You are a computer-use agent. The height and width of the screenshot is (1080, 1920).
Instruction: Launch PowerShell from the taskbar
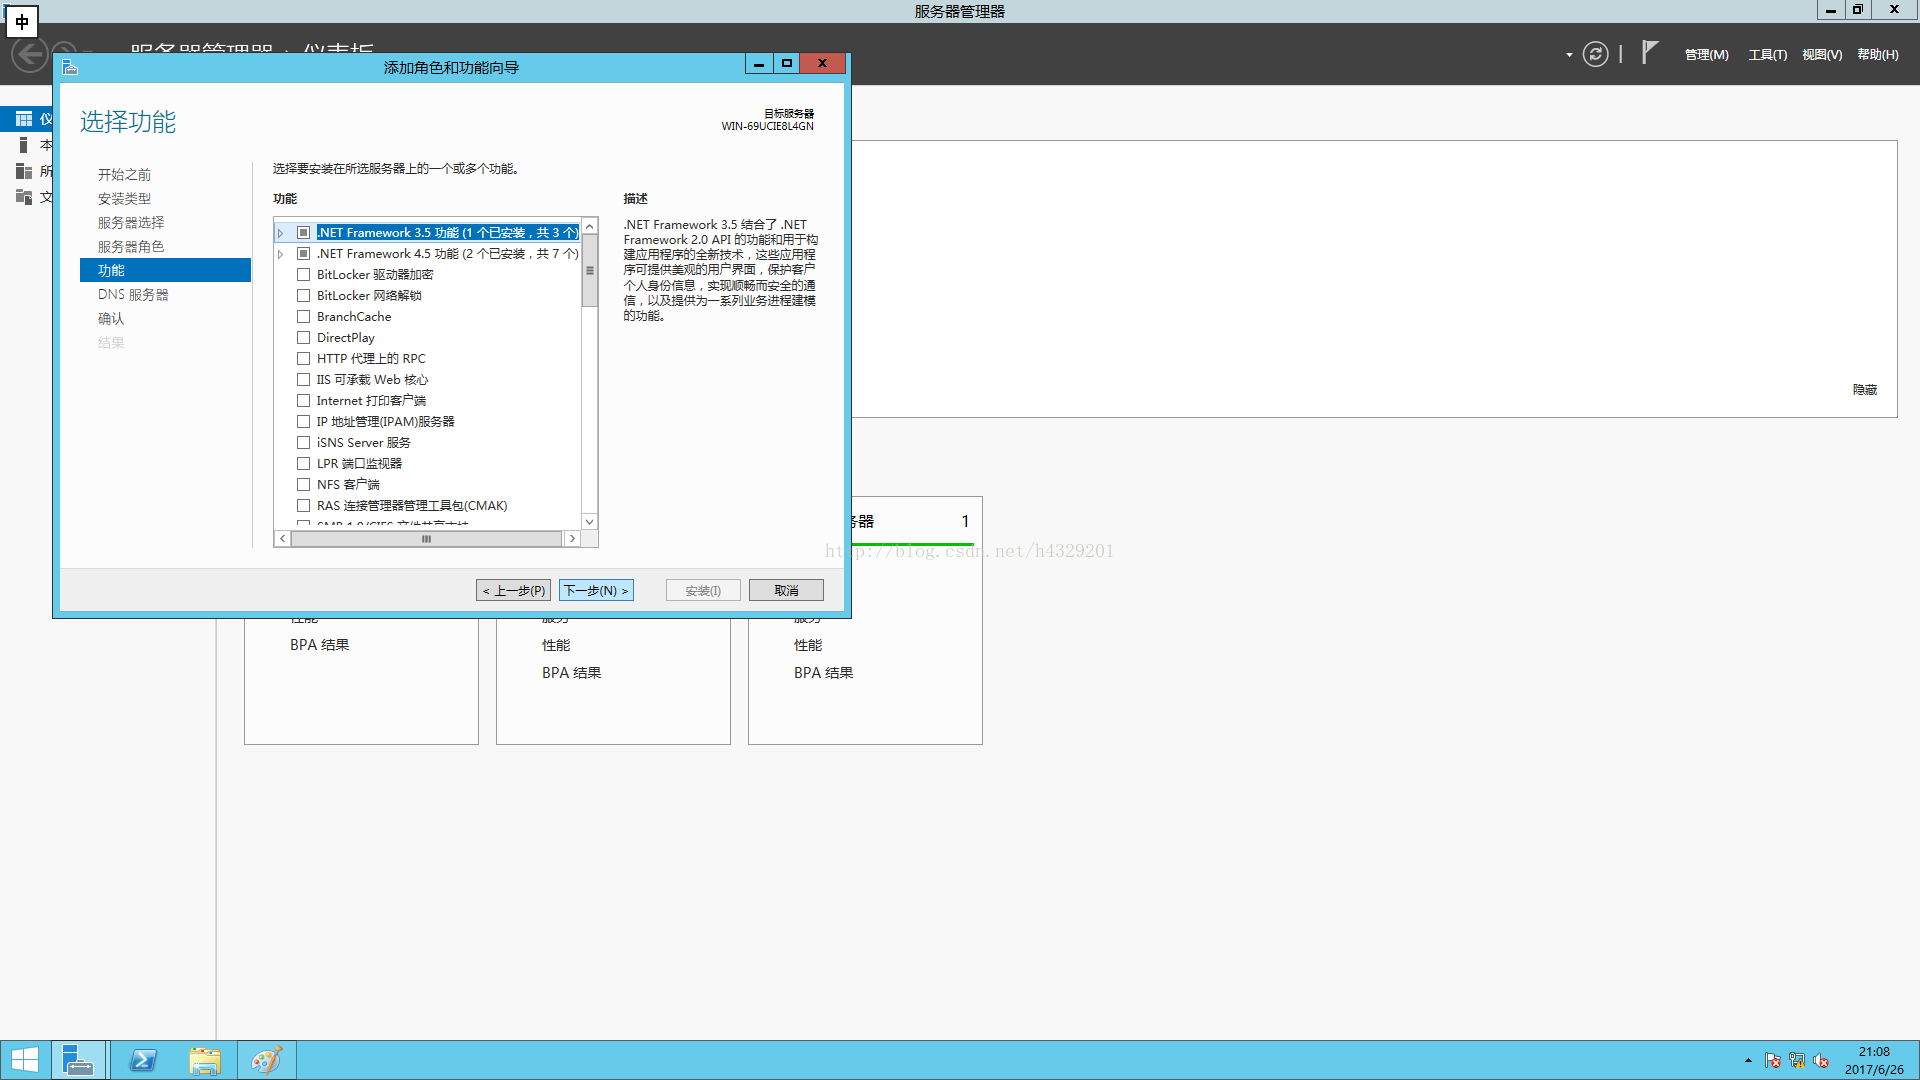pyautogui.click(x=143, y=1060)
